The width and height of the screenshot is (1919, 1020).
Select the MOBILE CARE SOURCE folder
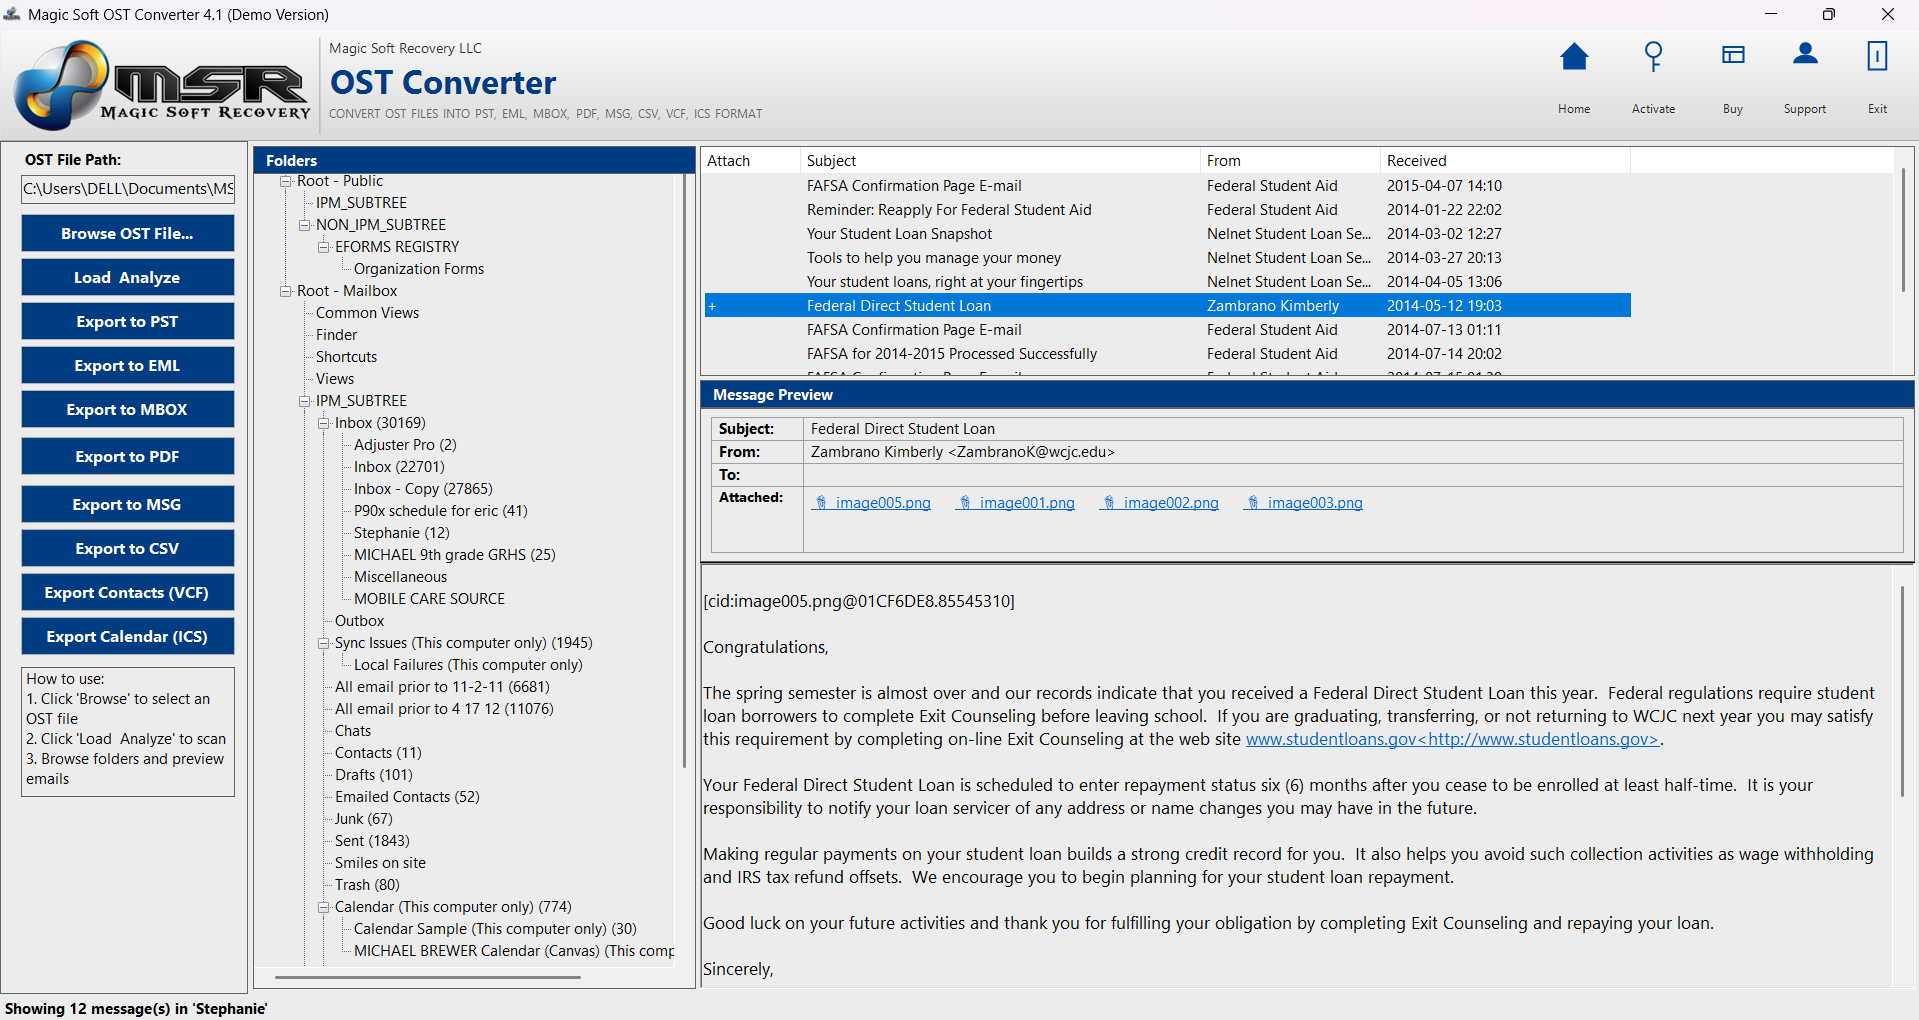tap(429, 599)
